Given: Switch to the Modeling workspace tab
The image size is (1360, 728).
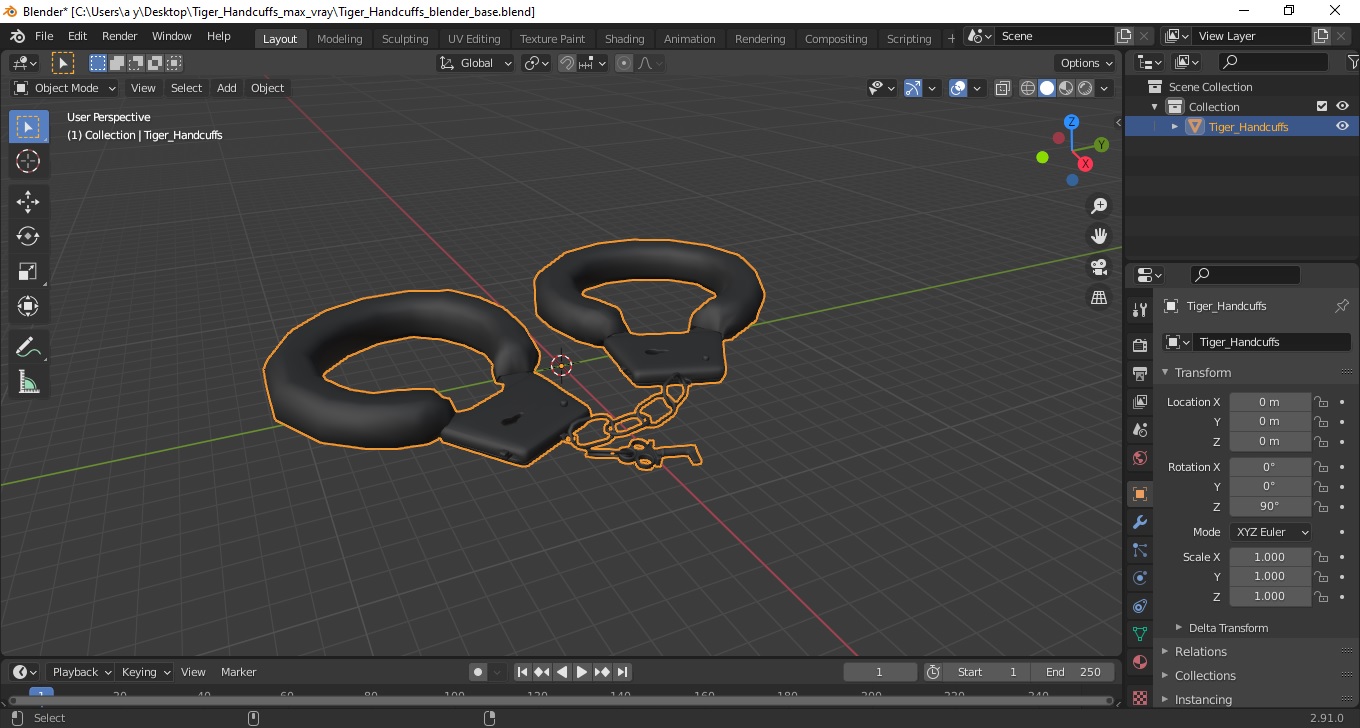Looking at the screenshot, I should (339, 39).
